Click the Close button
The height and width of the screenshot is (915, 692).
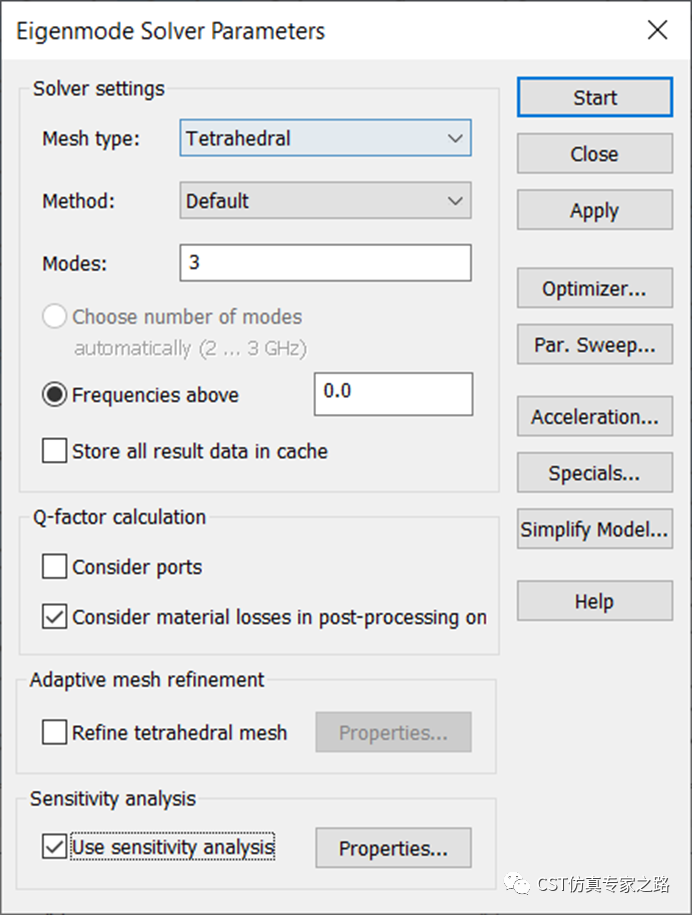pos(595,153)
